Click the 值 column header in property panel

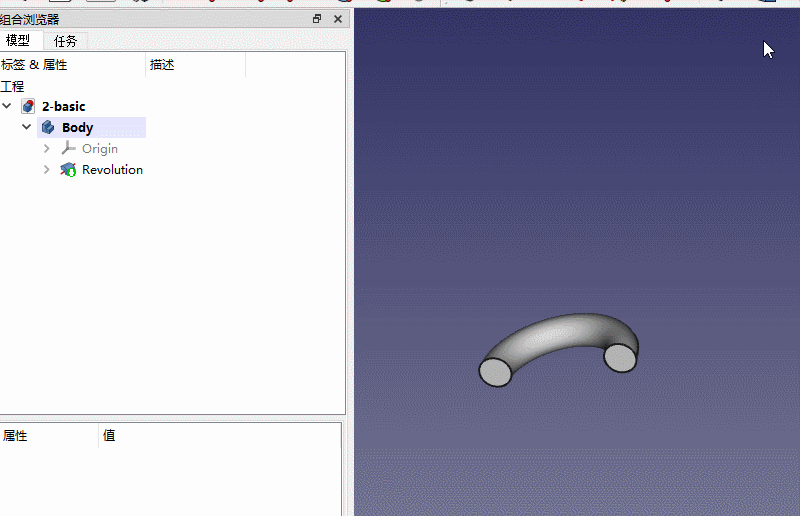tap(109, 436)
